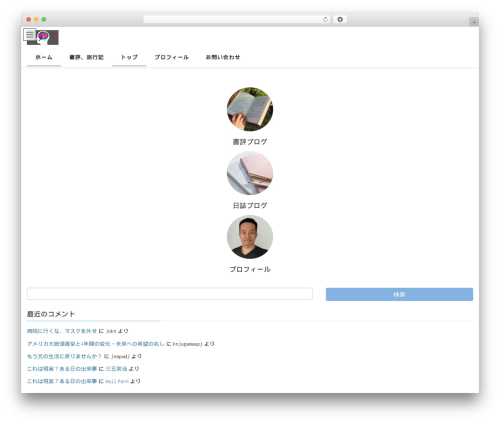This screenshot has width=500, height=423.
Task: Open プロフィール in the navigation bar
Action: tap(172, 57)
